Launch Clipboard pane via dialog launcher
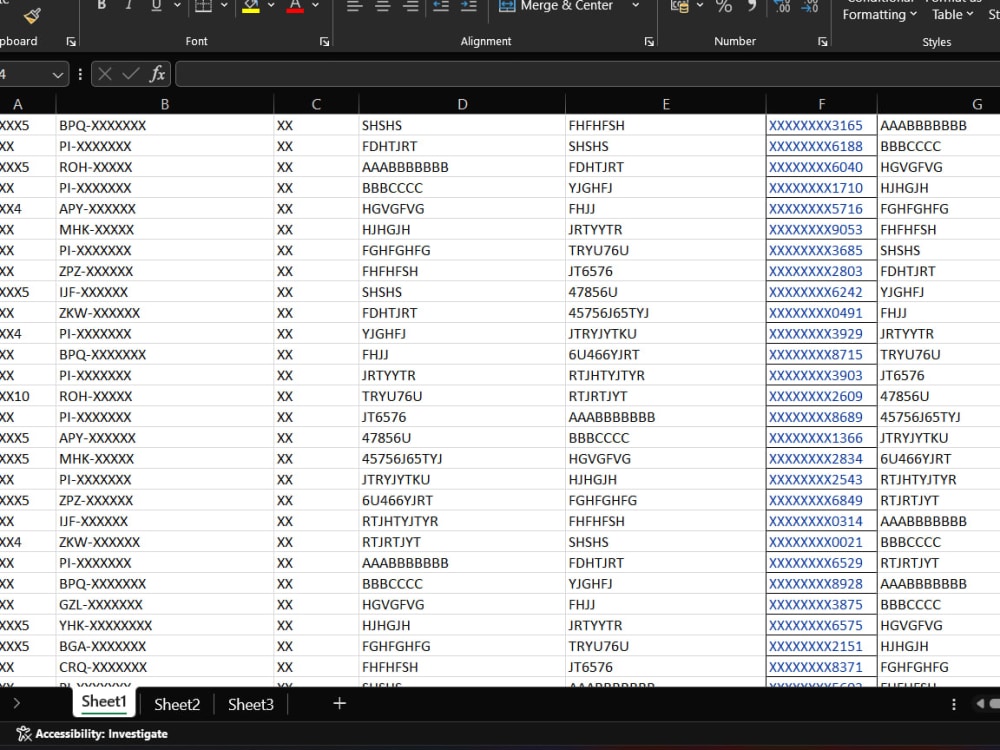1000x750 pixels. click(x=71, y=41)
